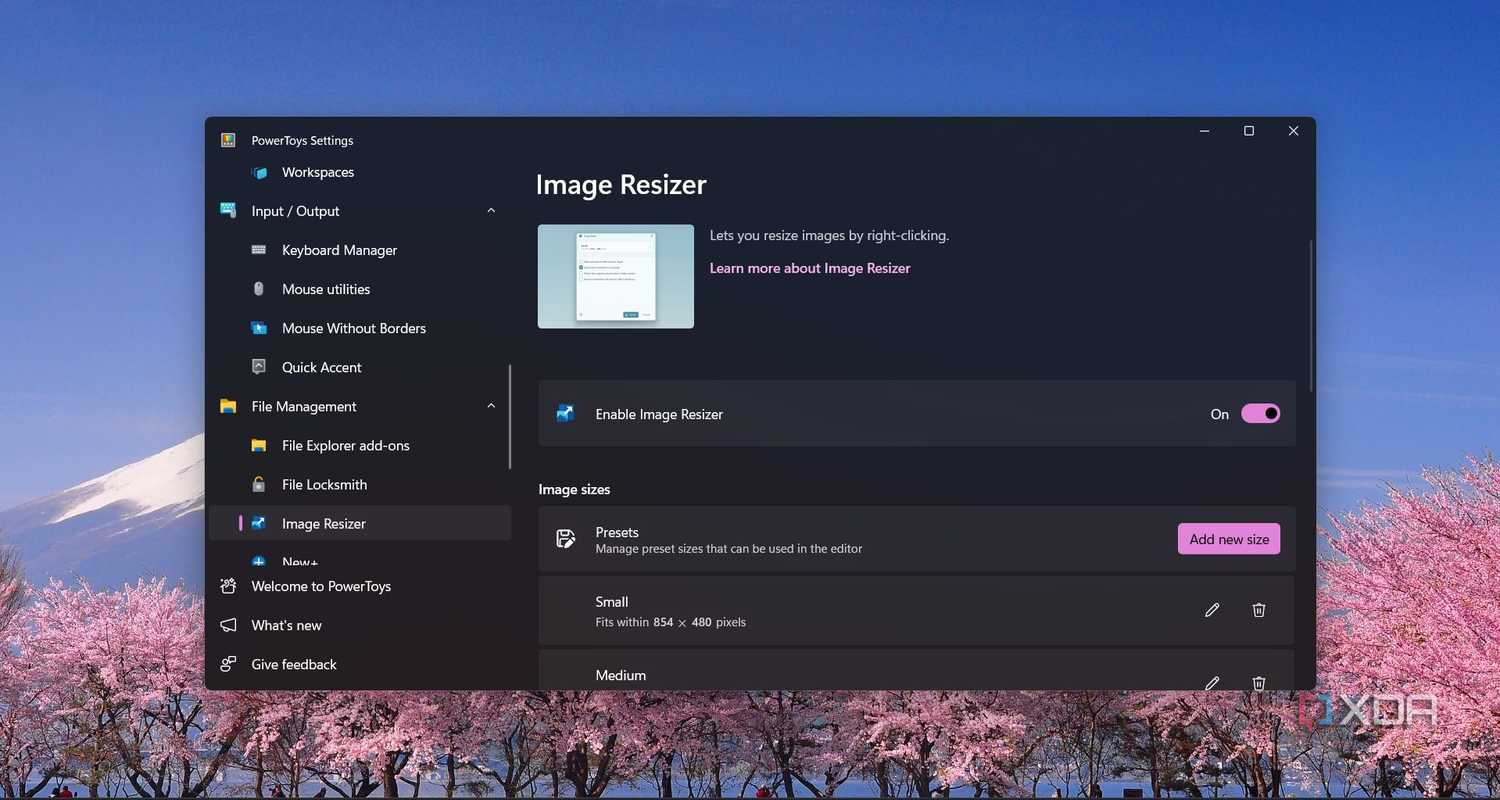Follow Learn more about Image Resizer link
Image resolution: width=1500 pixels, height=800 pixels.
pos(810,268)
